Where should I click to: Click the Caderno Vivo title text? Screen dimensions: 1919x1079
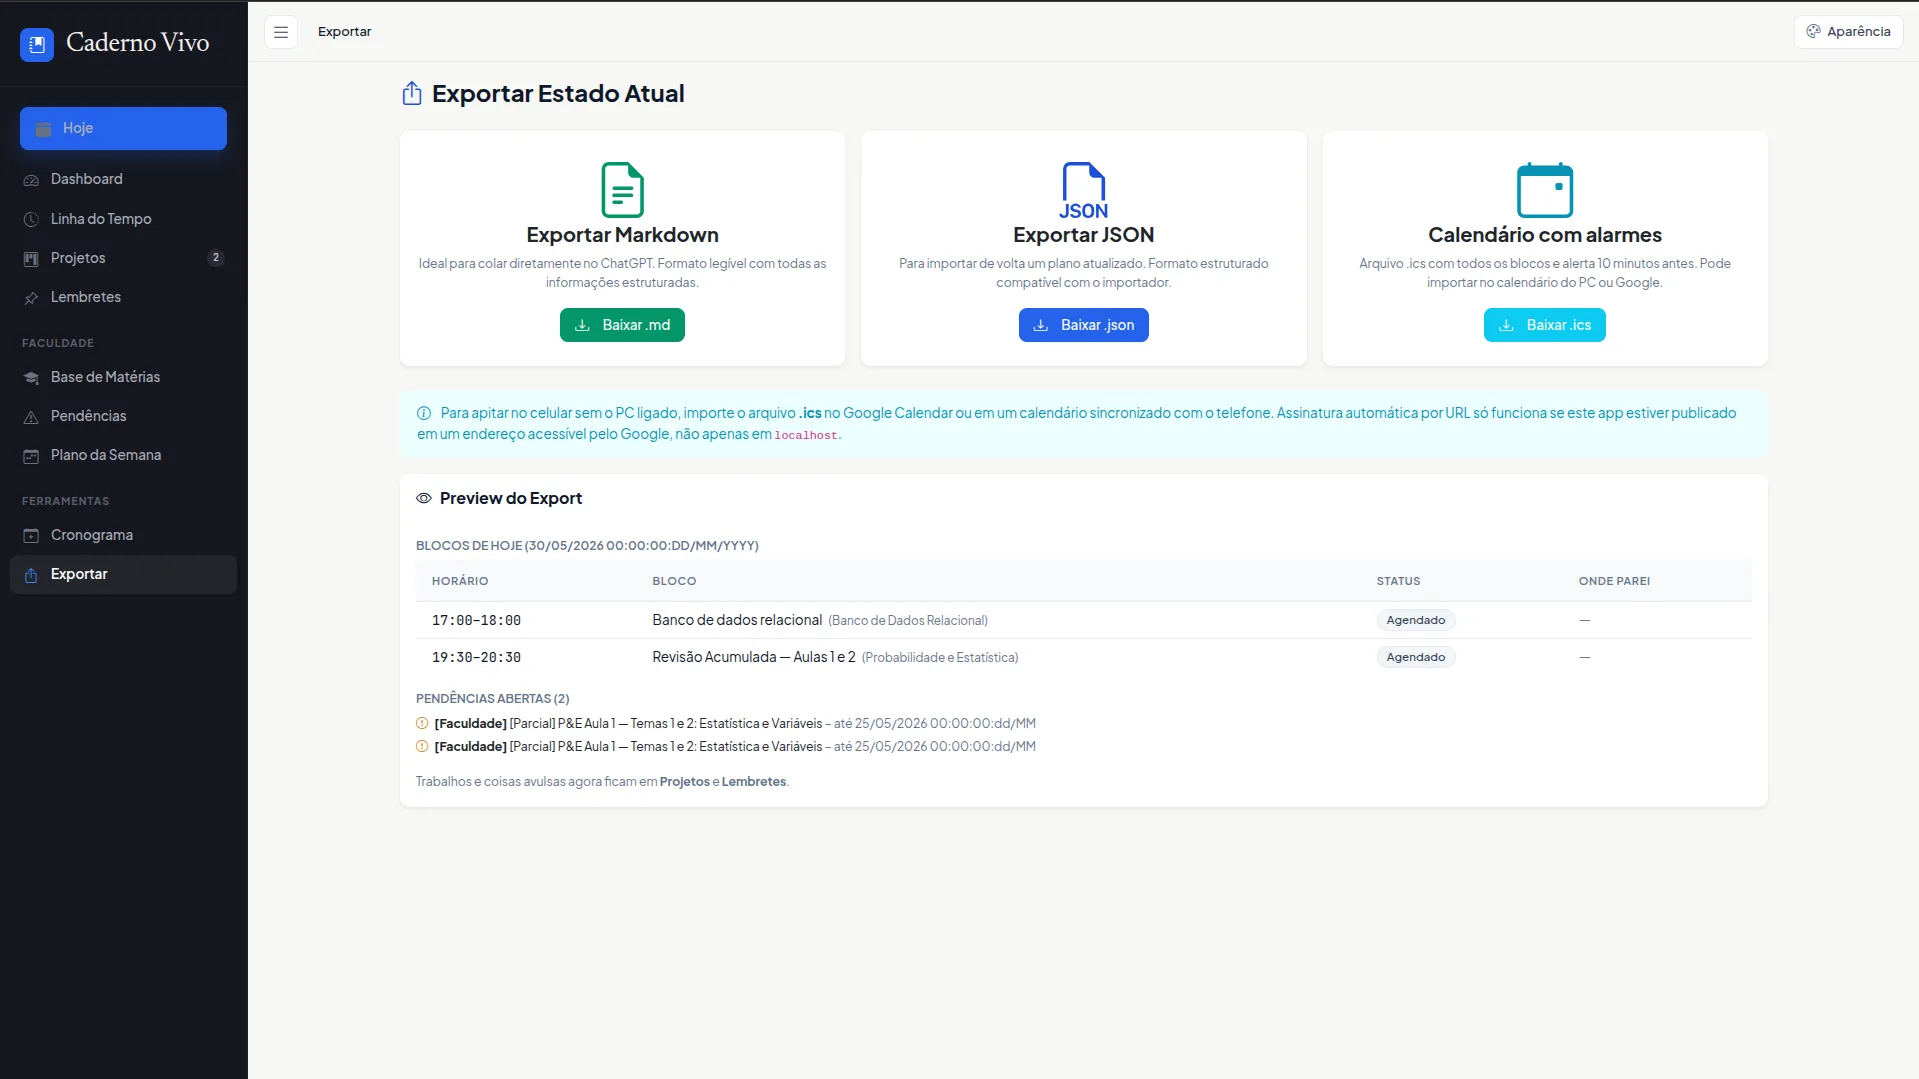pyautogui.click(x=137, y=43)
